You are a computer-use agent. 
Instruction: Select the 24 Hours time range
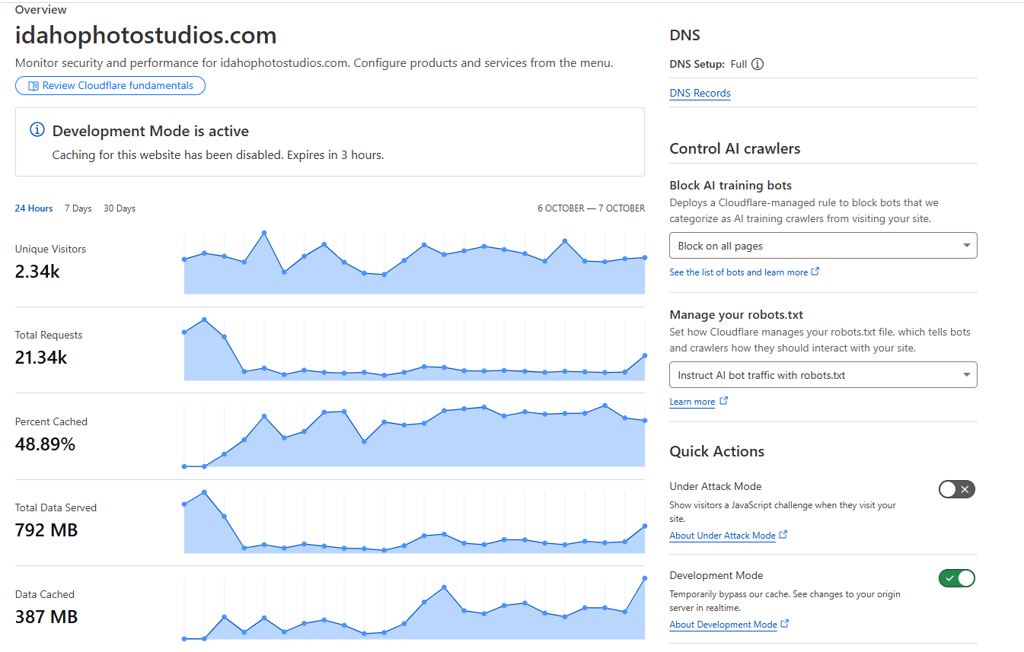pyautogui.click(x=34, y=208)
